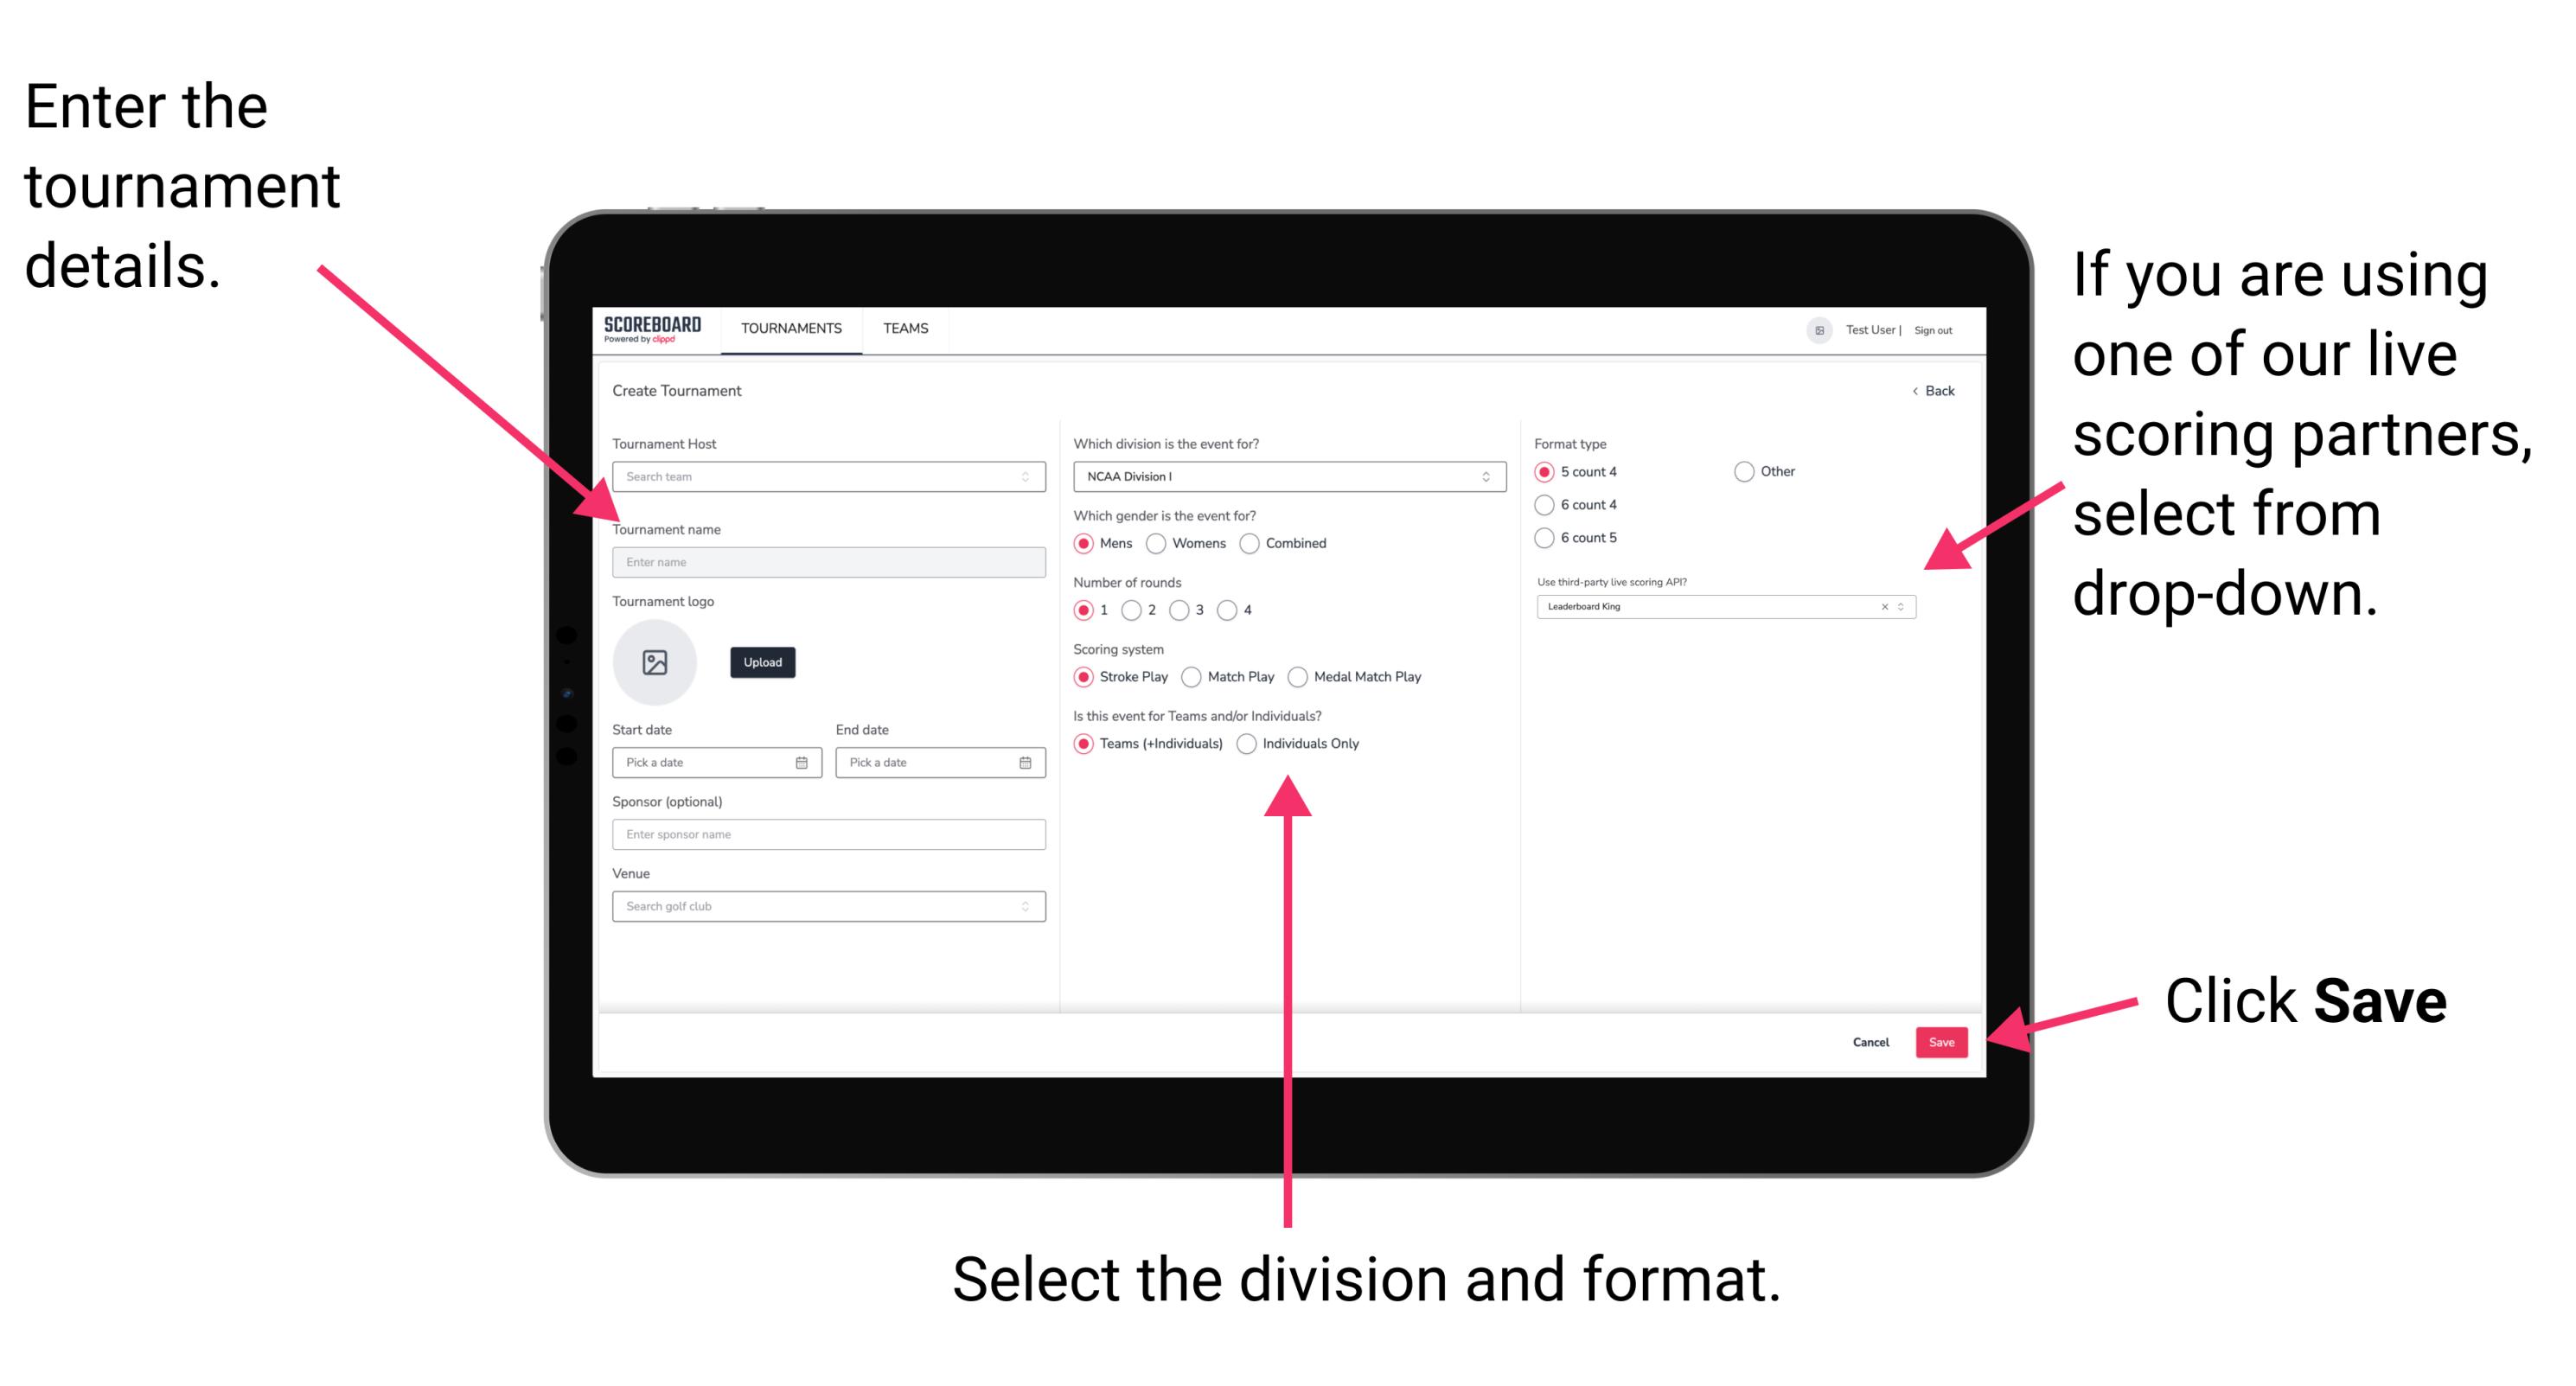Click the Upload logo button
2576x1386 pixels.
coord(761,662)
